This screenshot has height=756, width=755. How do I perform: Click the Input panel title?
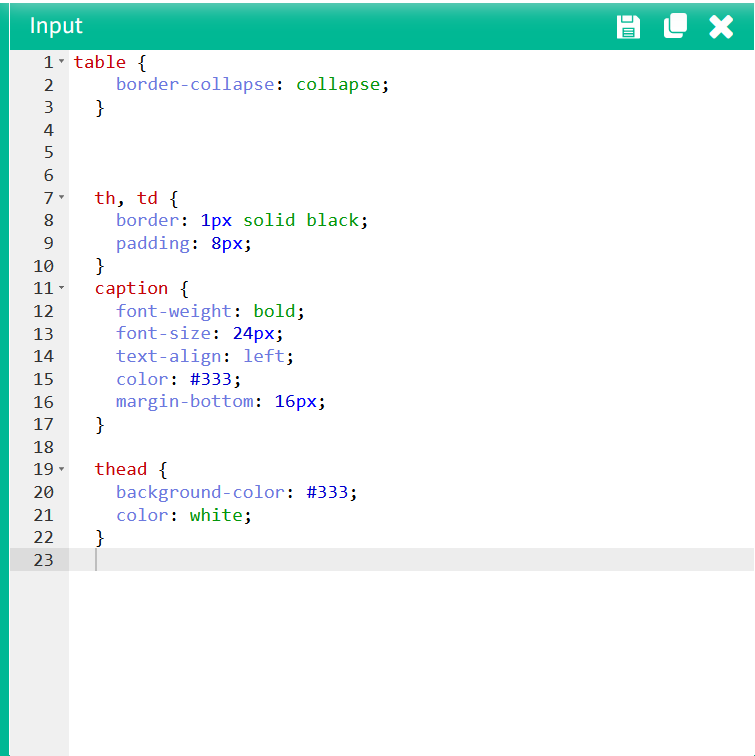pos(56,26)
